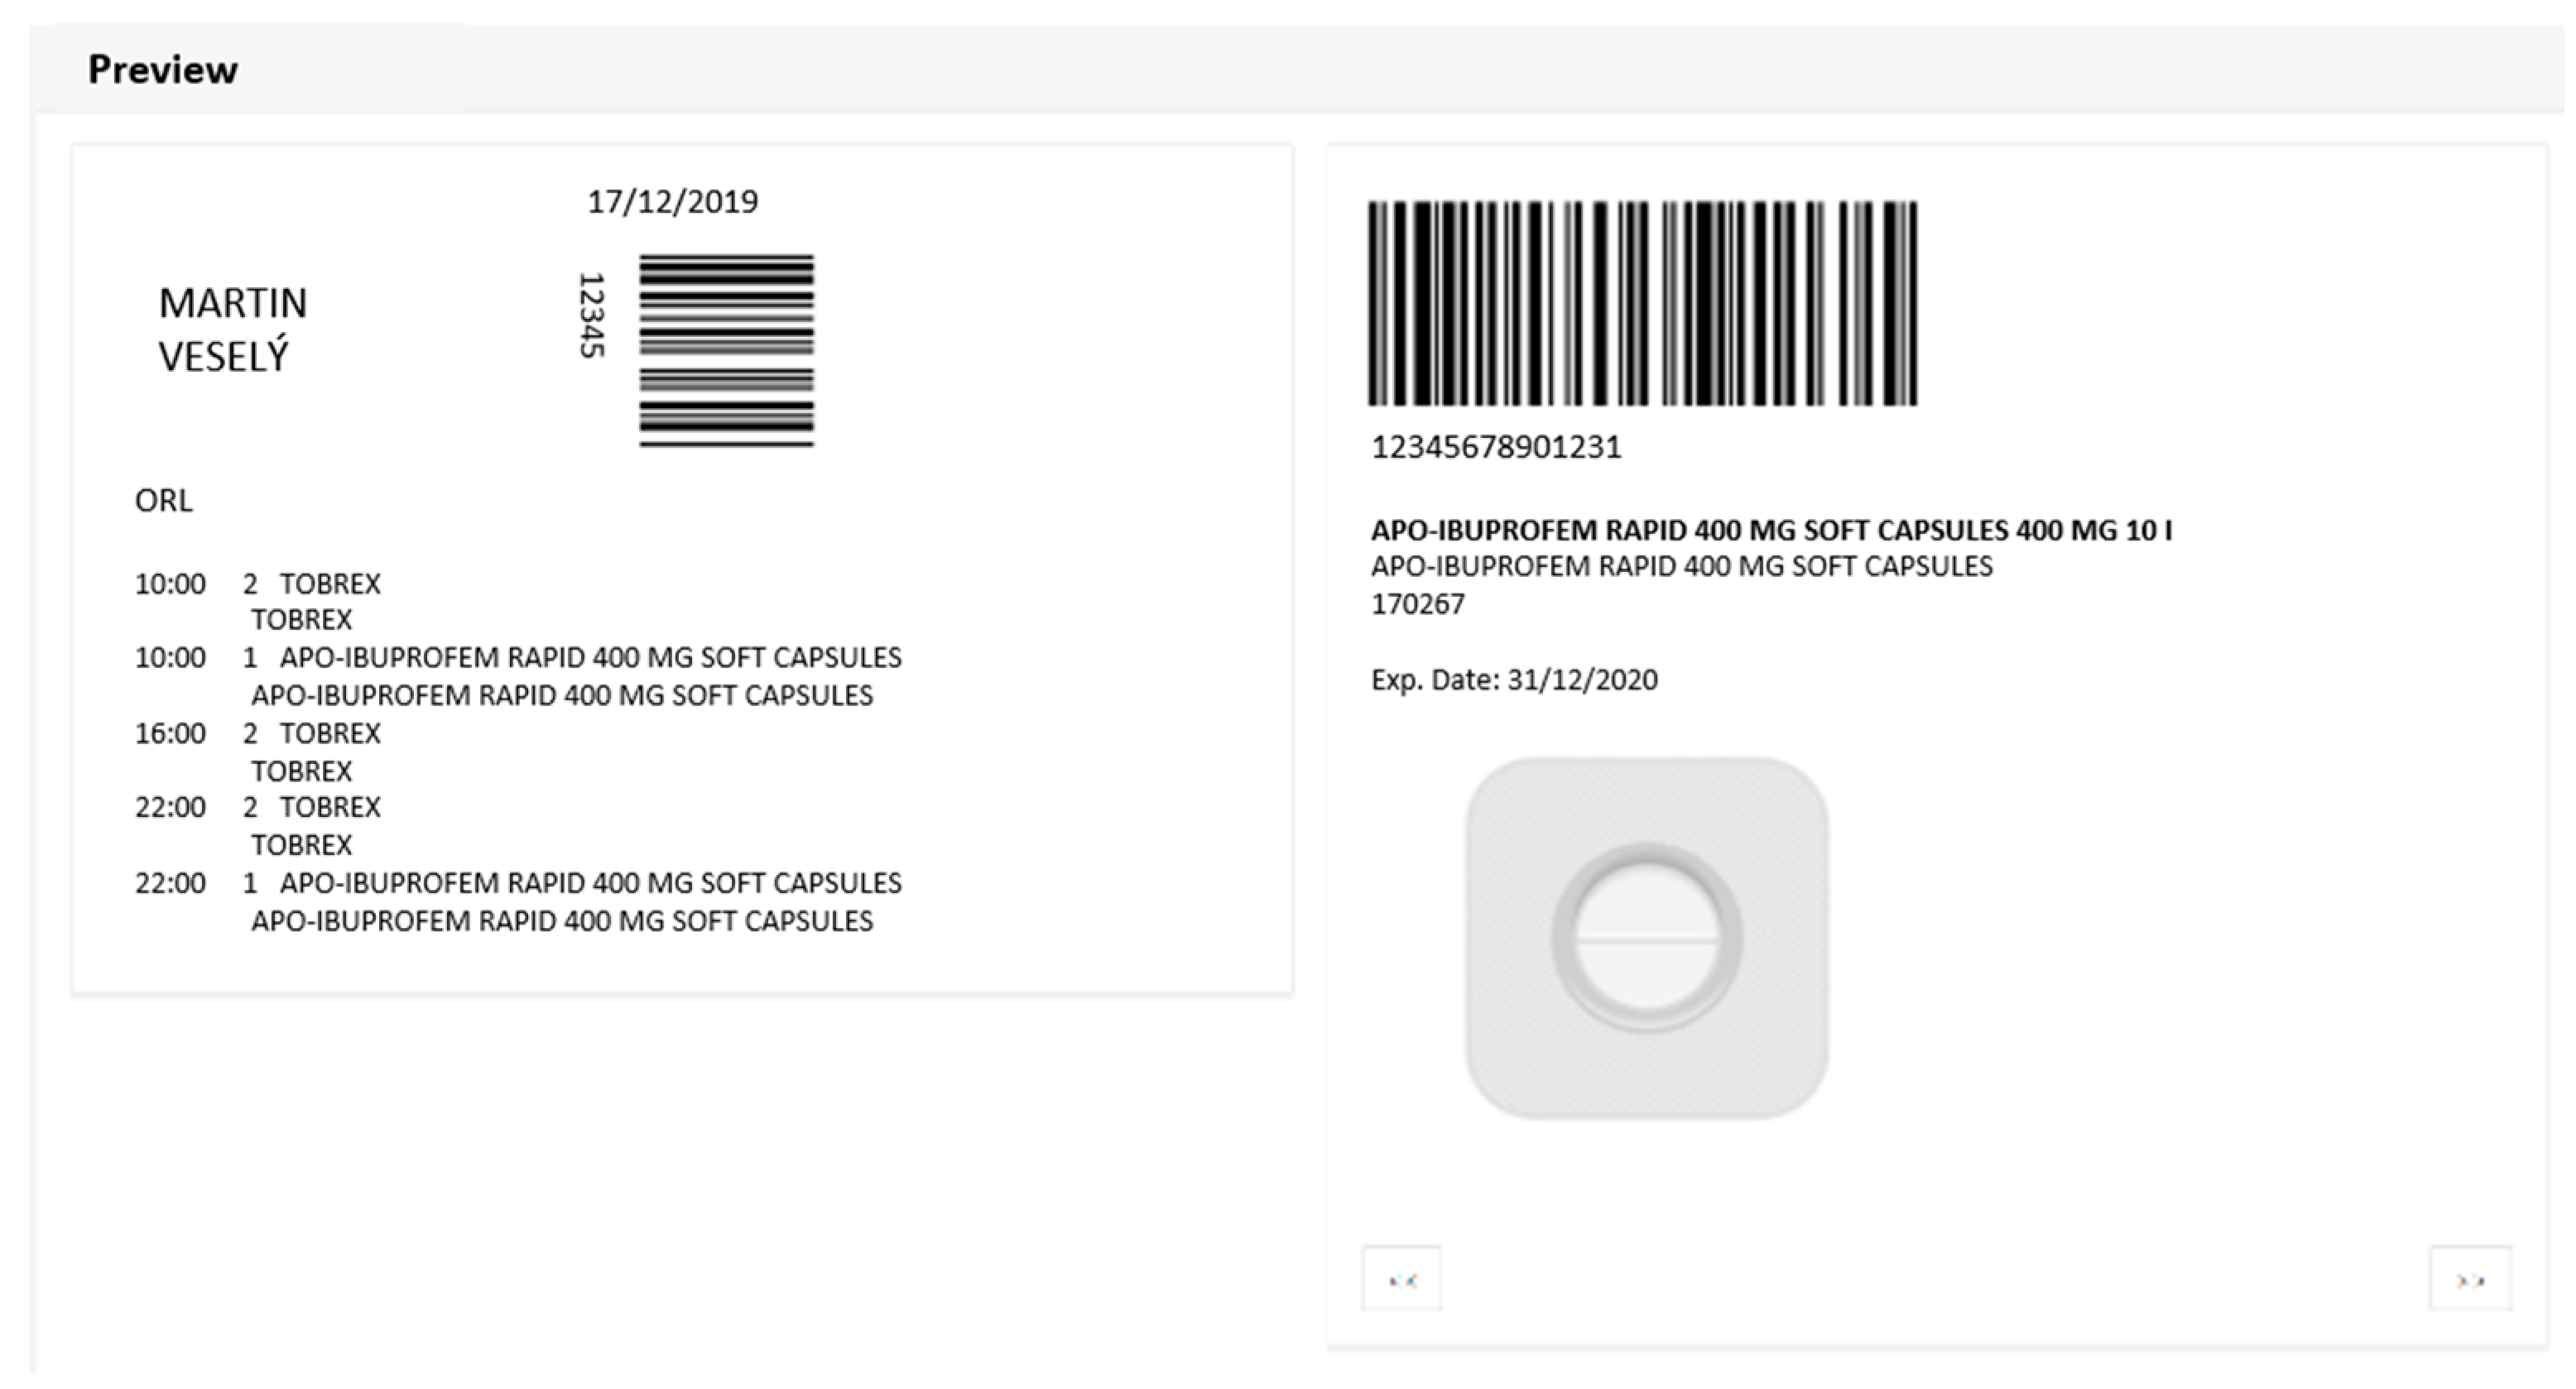Click patient name MARTIN VESELÝ
Viewport: 2576px width, 1389px height.
pyautogui.click(x=232, y=329)
